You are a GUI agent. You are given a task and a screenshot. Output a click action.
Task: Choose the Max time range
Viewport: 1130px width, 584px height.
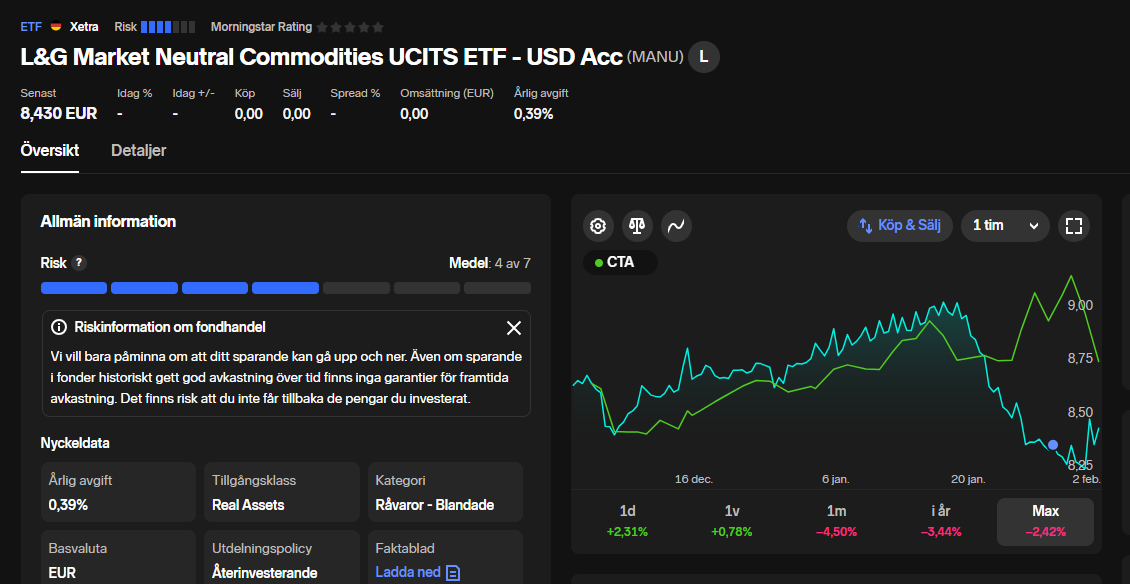1045,520
